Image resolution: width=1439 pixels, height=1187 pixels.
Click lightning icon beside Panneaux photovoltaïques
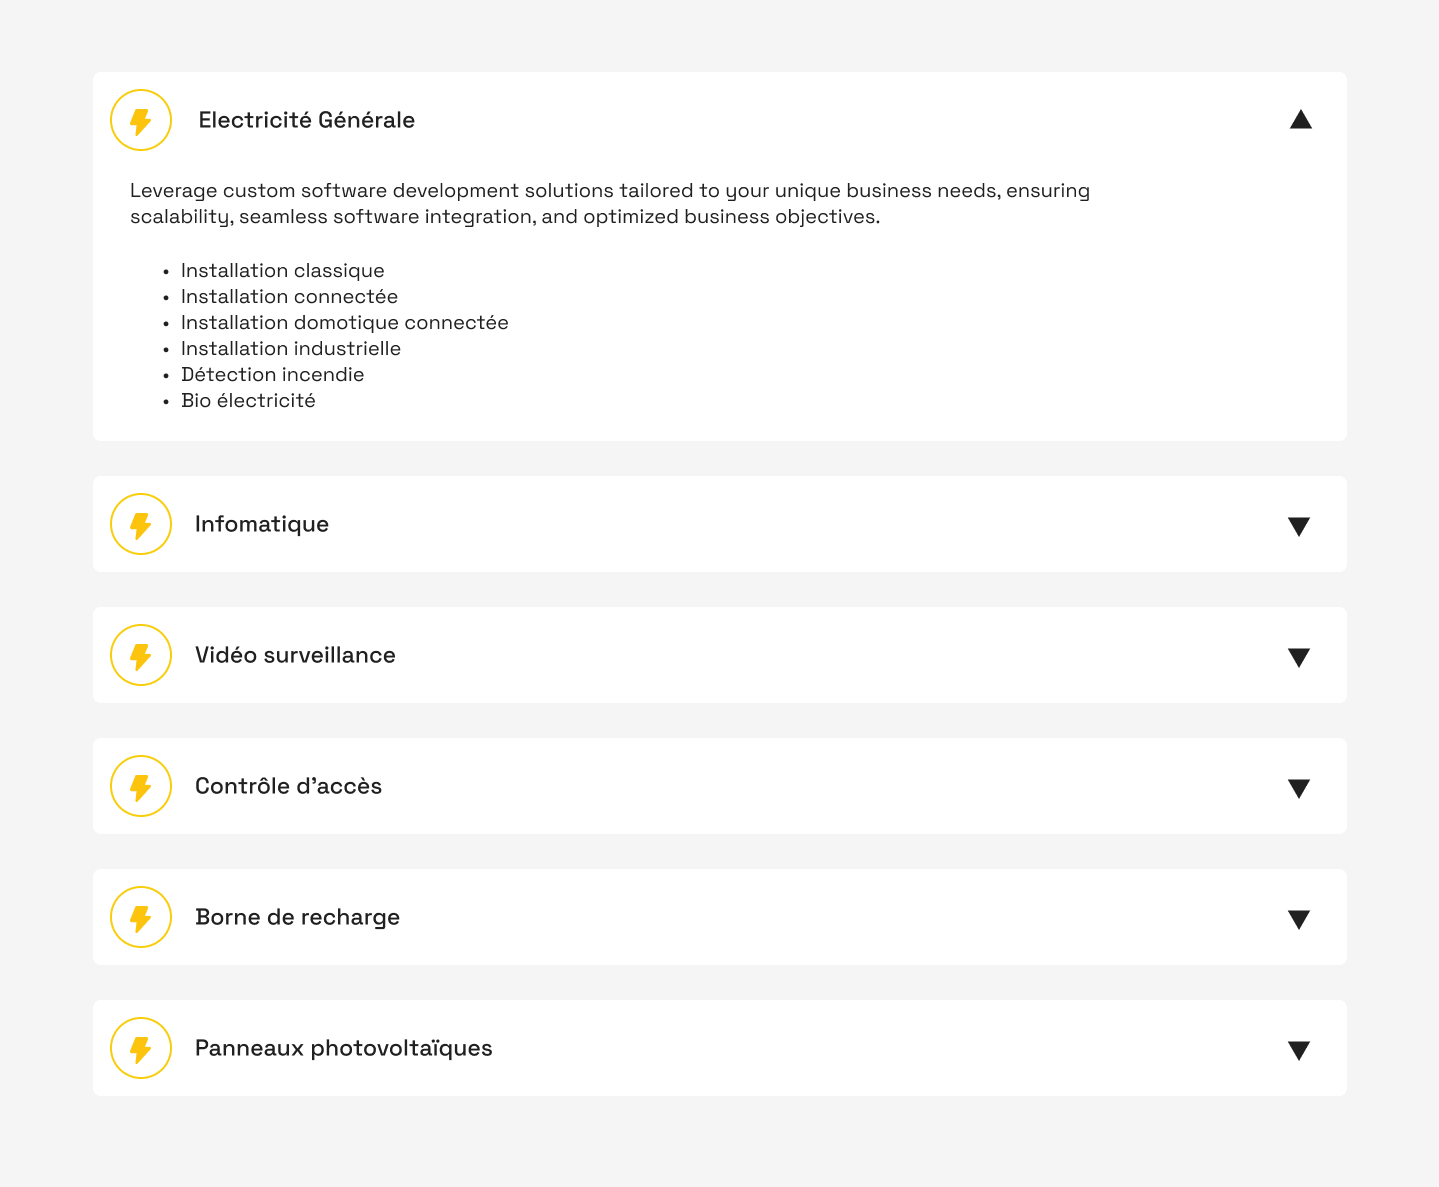coord(141,1048)
